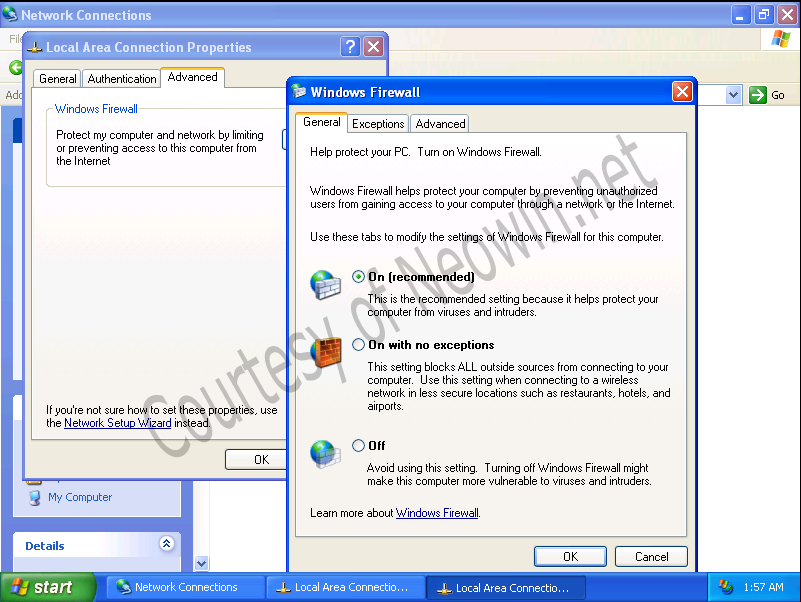Collapse the Details panel chevron
801x602 pixels.
pyautogui.click(x=167, y=543)
